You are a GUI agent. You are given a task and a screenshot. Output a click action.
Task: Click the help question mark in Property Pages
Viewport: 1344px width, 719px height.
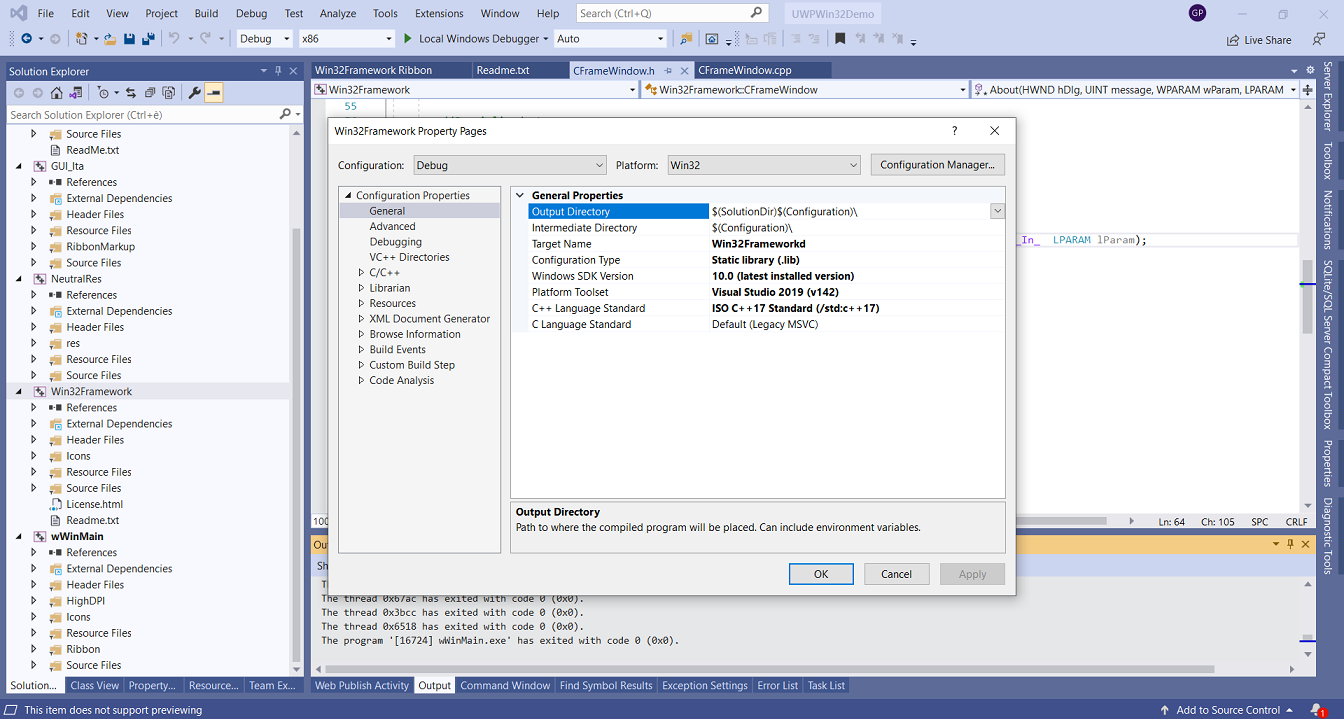click(954, 131)
